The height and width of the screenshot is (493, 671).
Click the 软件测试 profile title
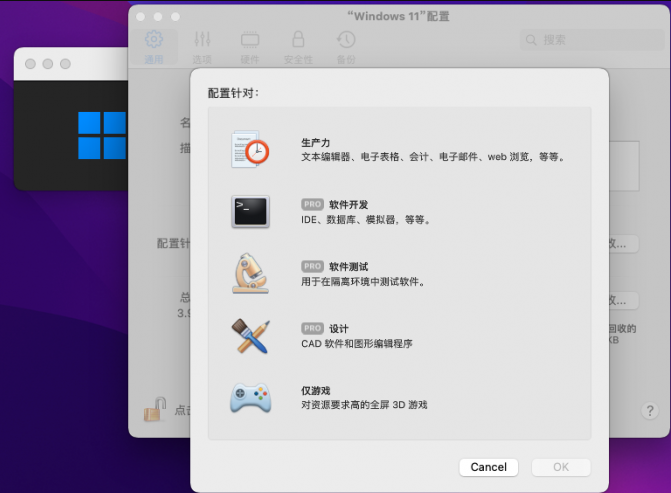(x=348, y=267)
